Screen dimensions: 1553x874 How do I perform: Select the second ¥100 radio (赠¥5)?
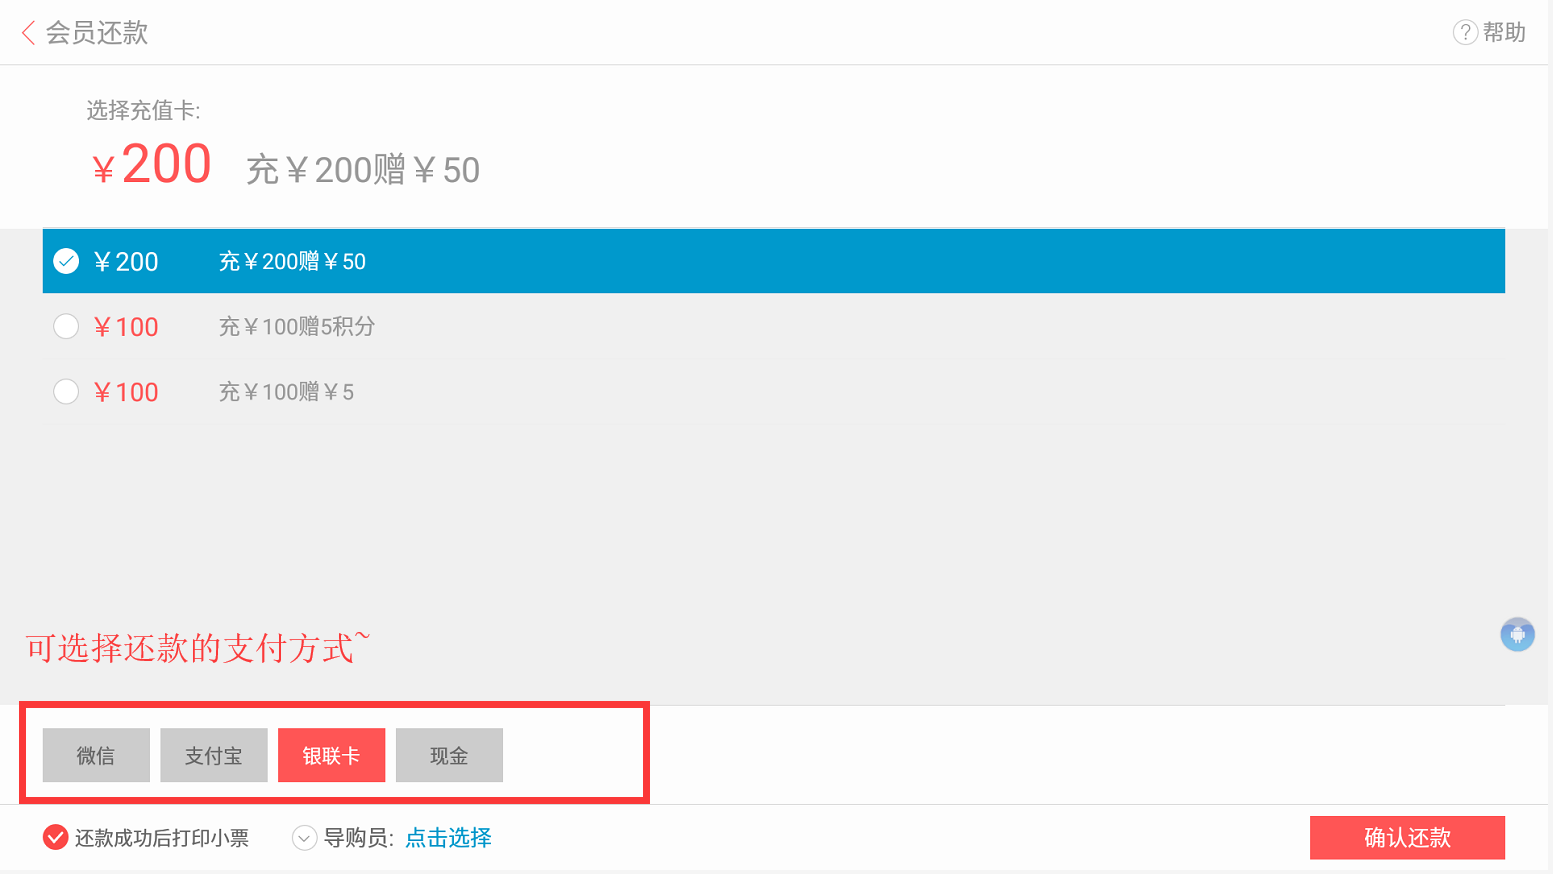[66, 391]
